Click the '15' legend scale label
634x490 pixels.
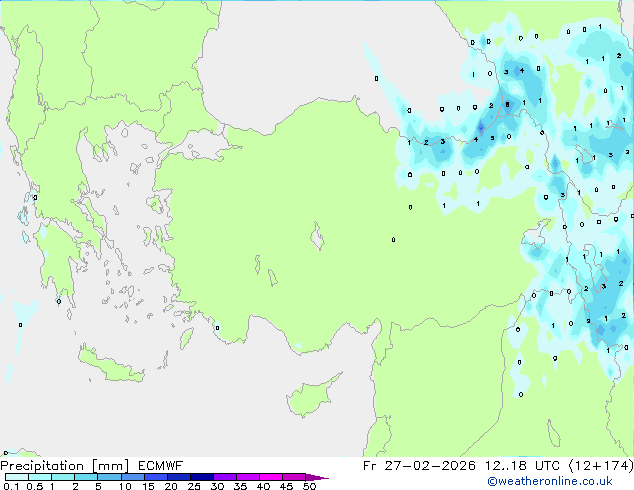(x=148, y=486)
